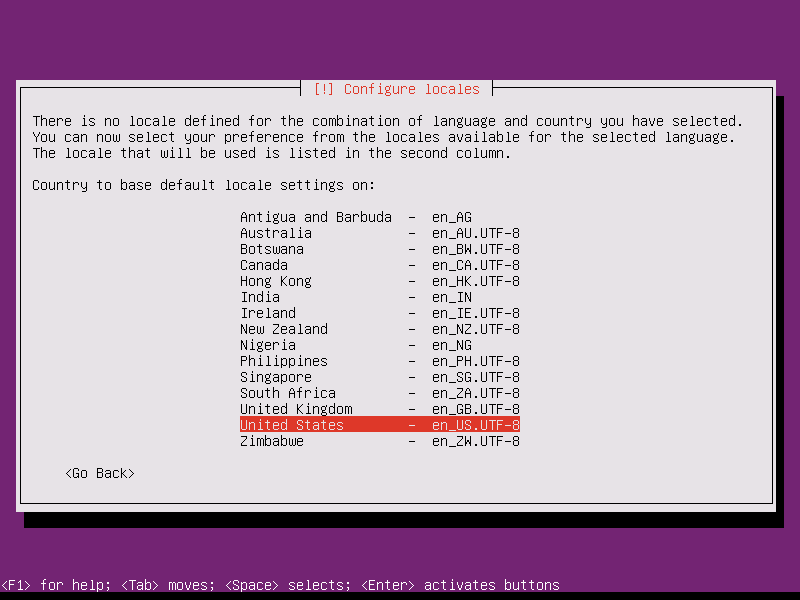Select highlighted United States row
Screen dimensions: 800x600
[380, 425]
